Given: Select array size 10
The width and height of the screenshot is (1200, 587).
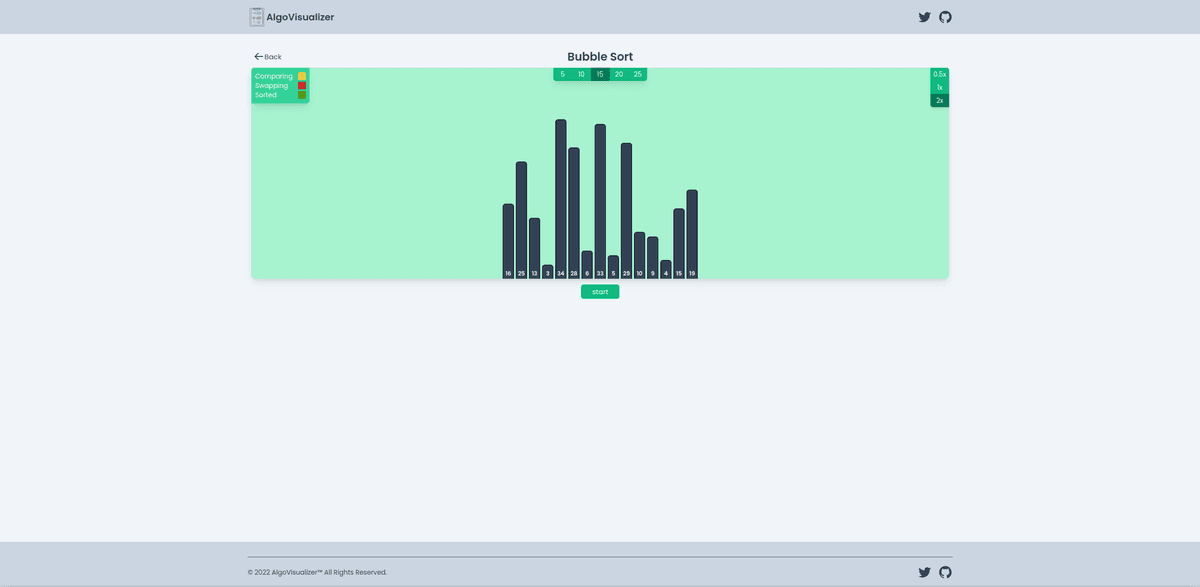Looking at the screenshot, I should [x=580, y=74].
